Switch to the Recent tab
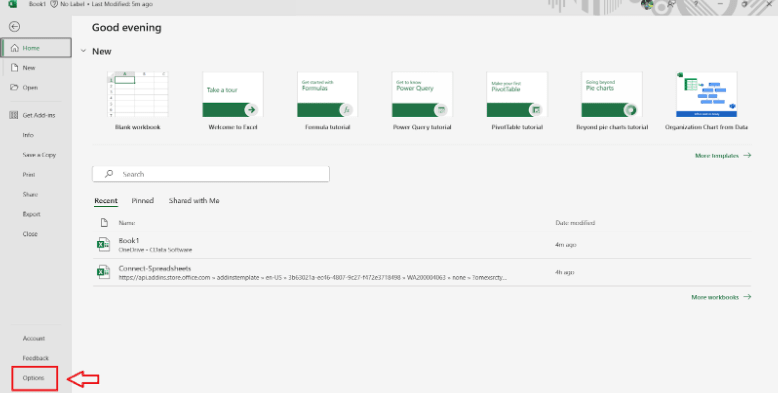Screen dimensions: 778x393 click(x=106, y=201)
